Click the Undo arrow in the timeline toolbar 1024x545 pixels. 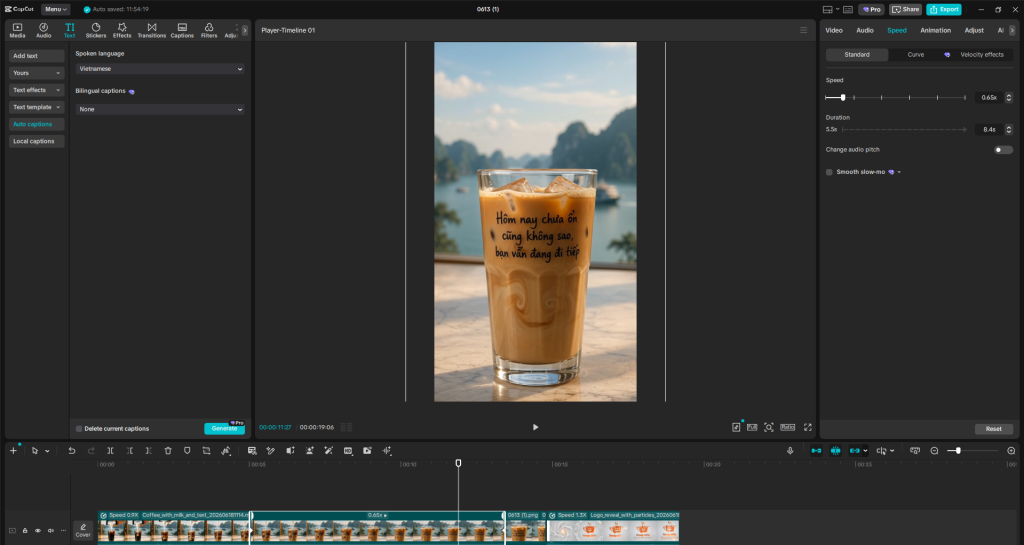[x=72, y=450]
